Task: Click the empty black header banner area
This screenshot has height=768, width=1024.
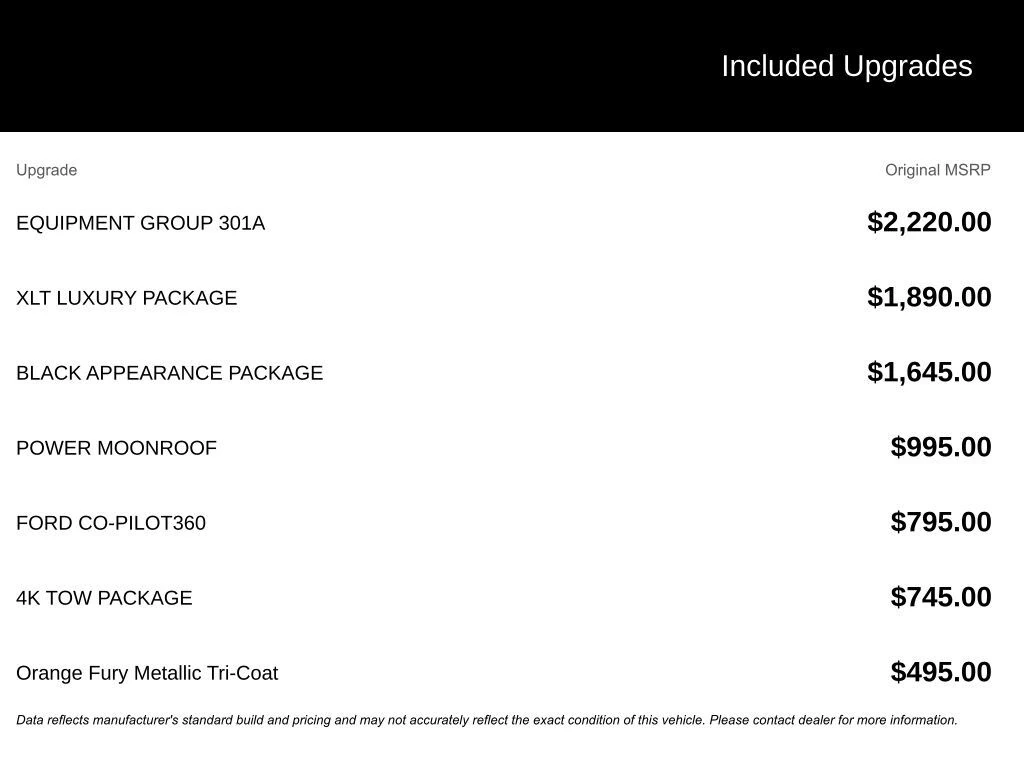Action: [x=300, y=66]
